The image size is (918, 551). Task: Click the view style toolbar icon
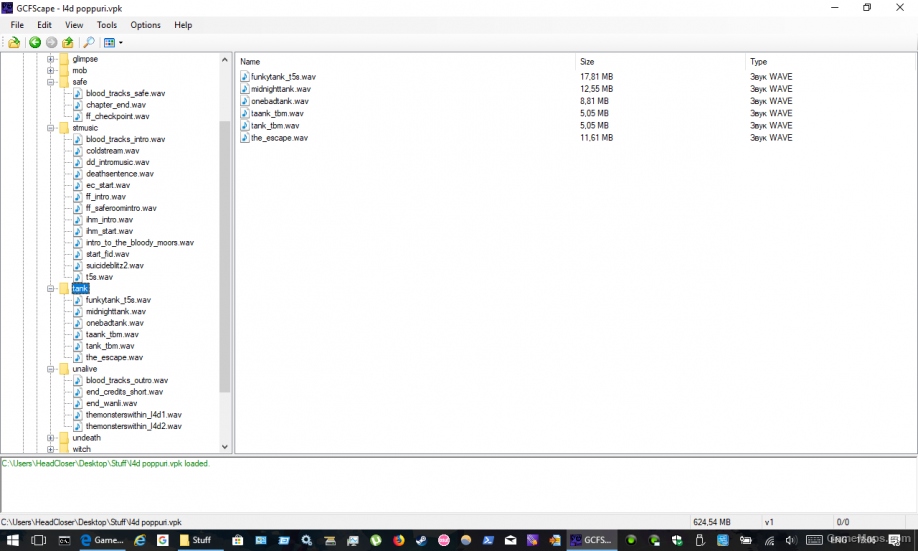point(109,42)
